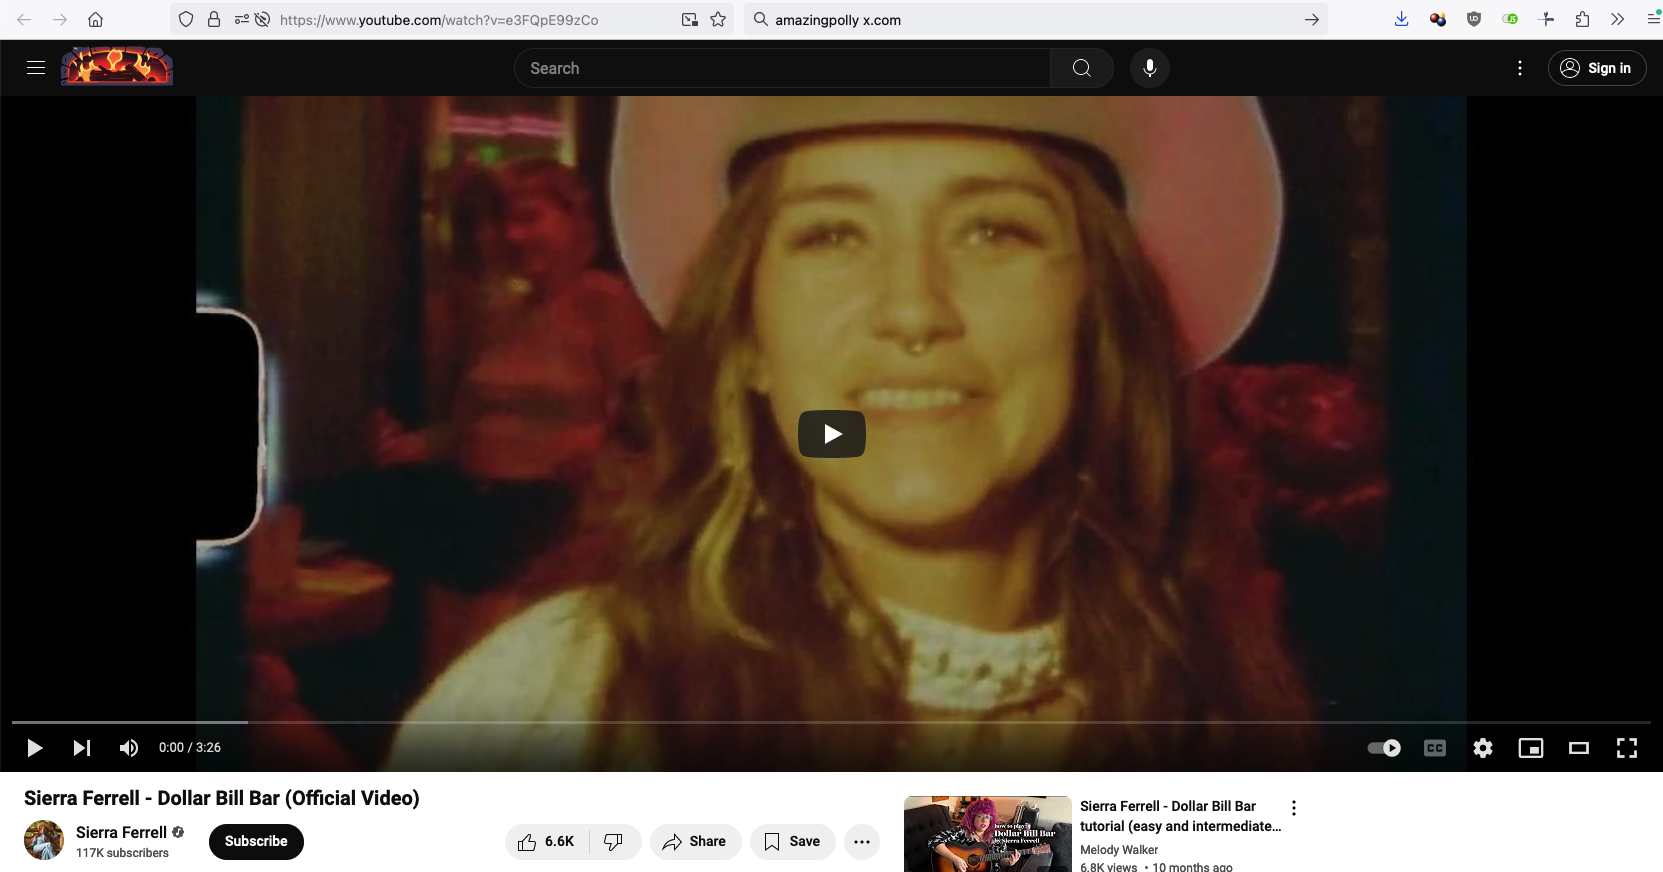Click the YouTube search magnifier button

1082,68
